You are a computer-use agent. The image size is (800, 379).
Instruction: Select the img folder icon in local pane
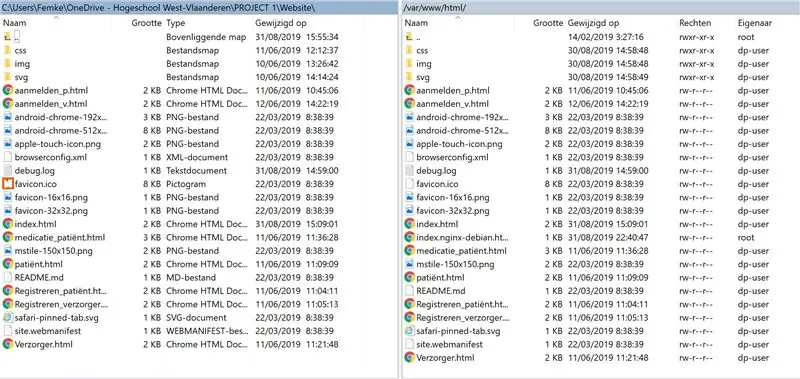coord(7,63)
